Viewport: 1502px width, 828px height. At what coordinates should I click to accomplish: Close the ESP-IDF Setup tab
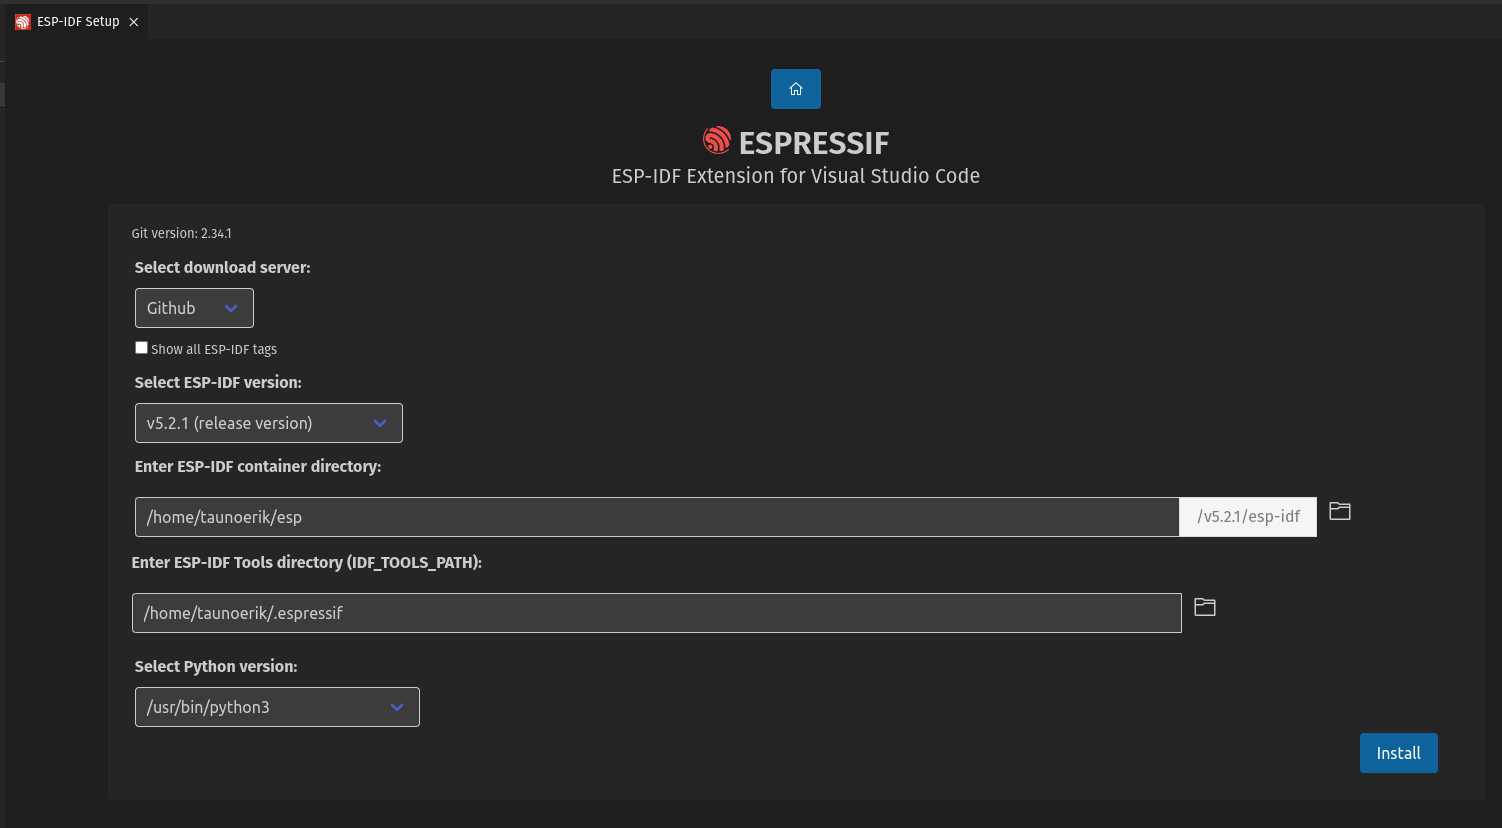coord(134,22)
